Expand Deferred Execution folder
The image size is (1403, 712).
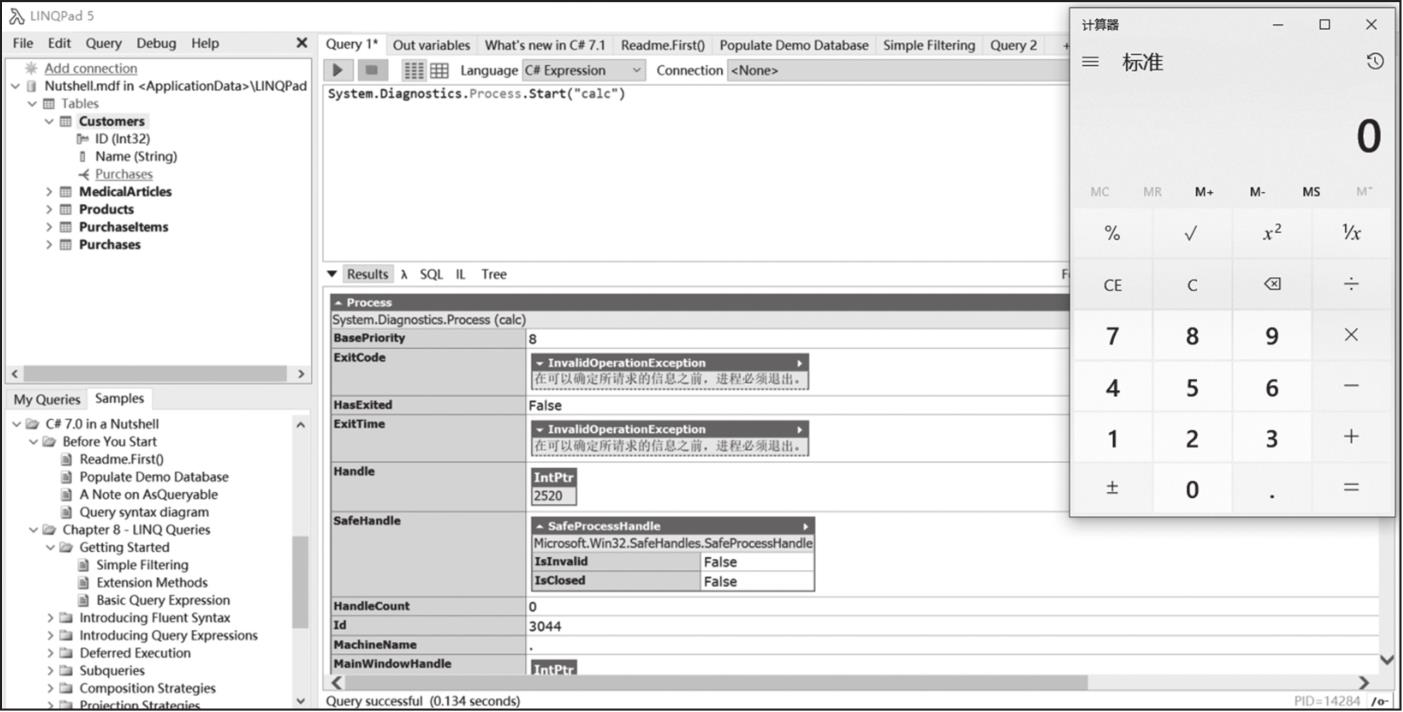50,653
